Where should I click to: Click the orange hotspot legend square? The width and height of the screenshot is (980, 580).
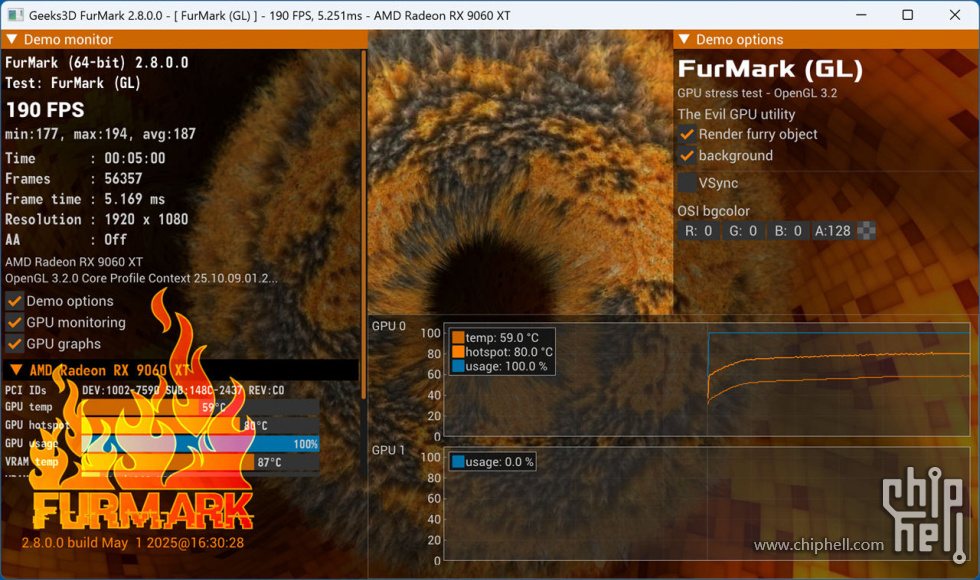[458, 352]
